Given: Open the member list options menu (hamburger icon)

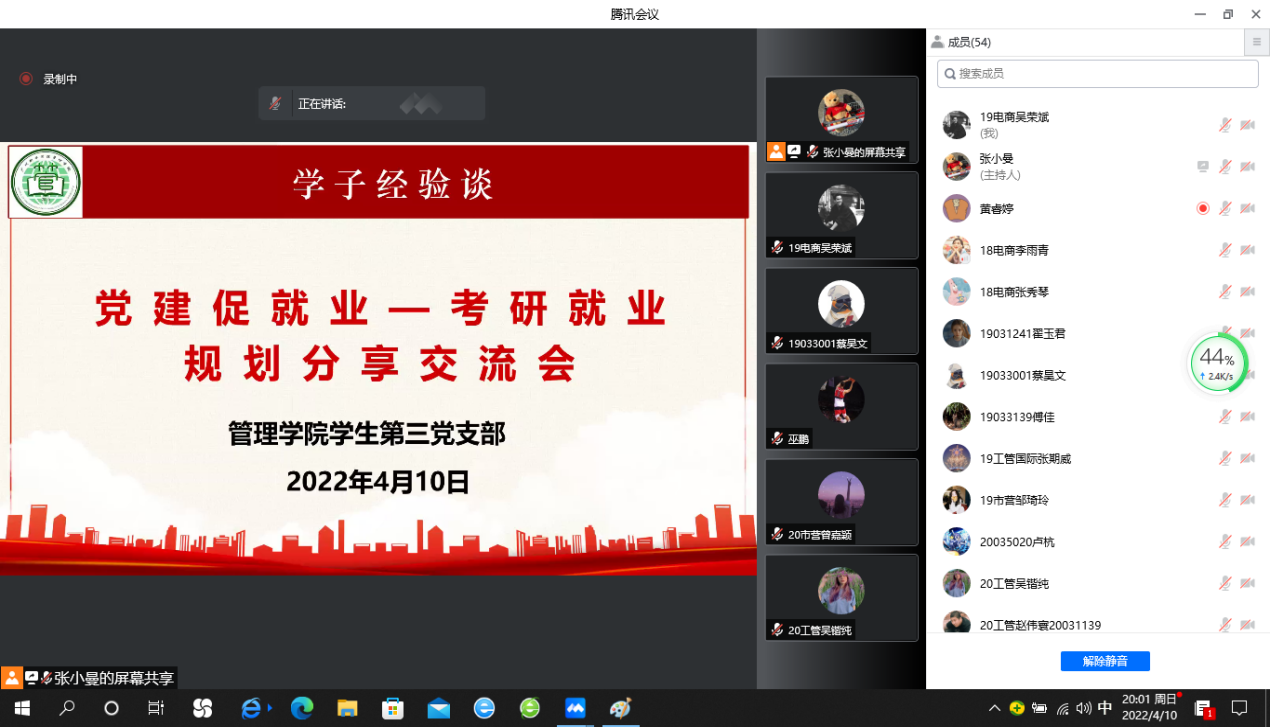Looking at the screenshot, I should click(1256, 42).
